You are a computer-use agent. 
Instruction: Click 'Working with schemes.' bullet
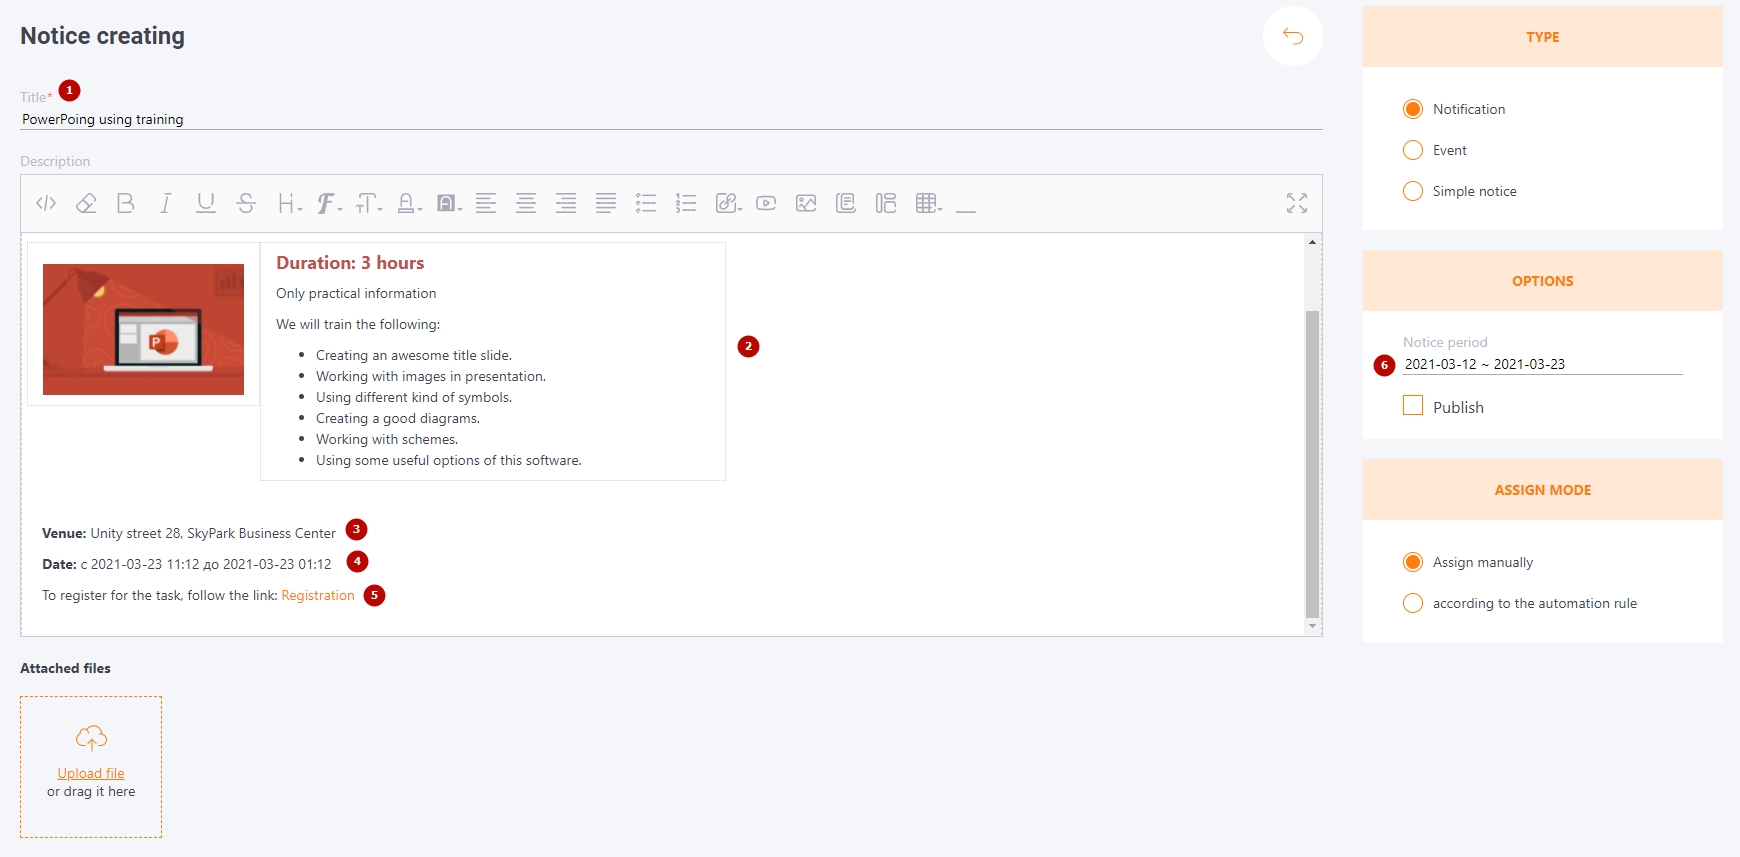[387, 439]
